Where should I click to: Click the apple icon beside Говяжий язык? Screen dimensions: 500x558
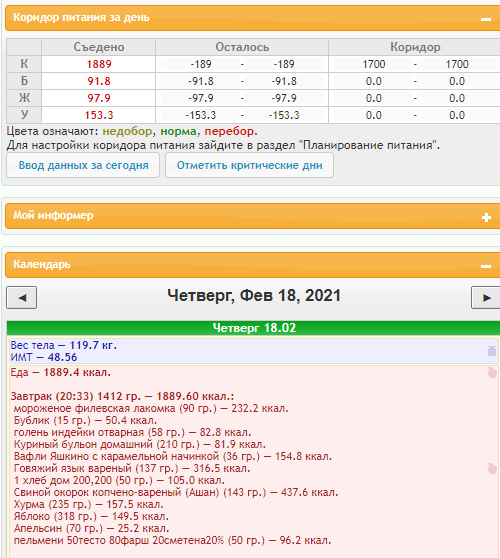coord(492,468)
